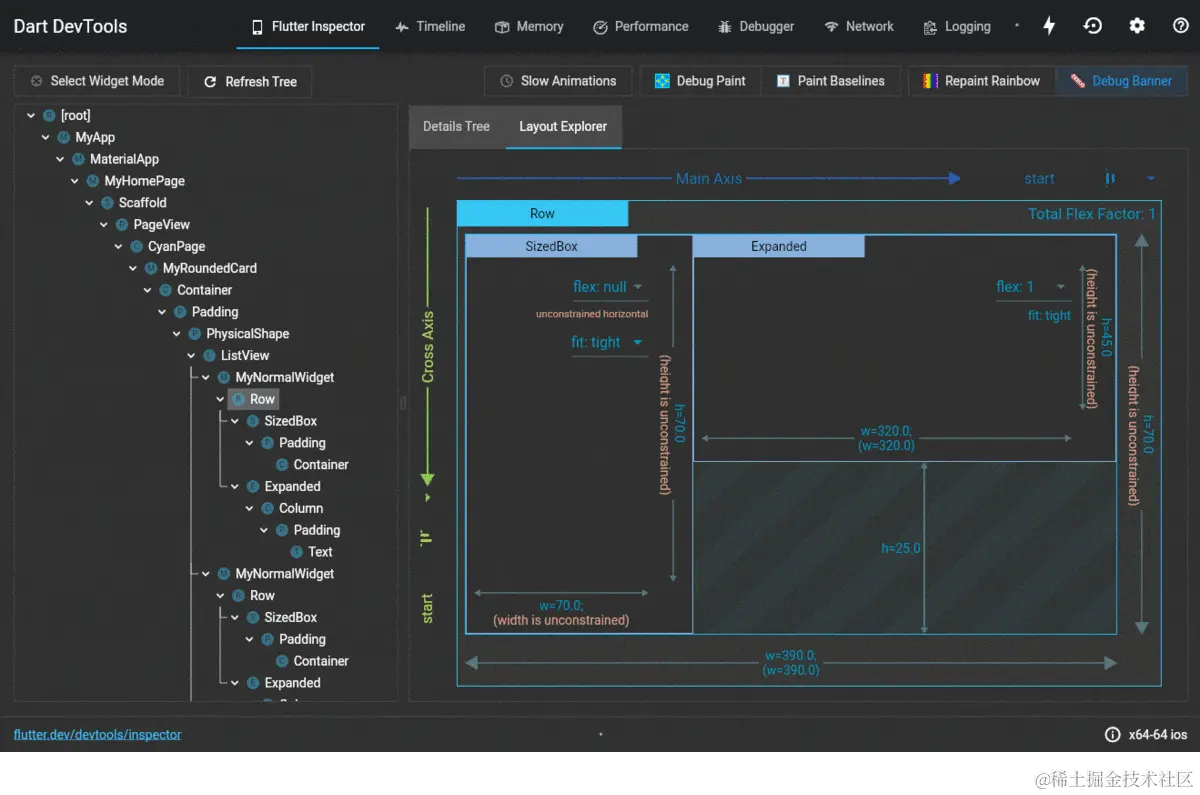Click the PhysicalShape widget icon
This screenshot has width=1200, height=795.
(195, 334)
